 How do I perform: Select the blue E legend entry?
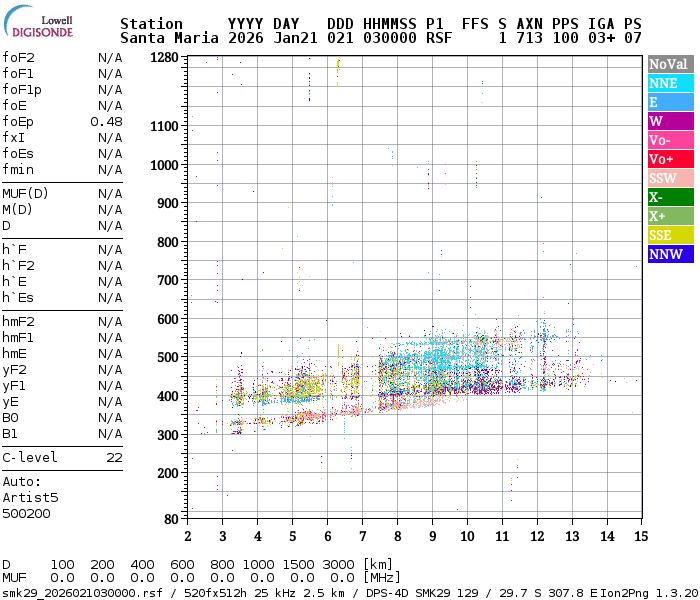pos(669,102)
